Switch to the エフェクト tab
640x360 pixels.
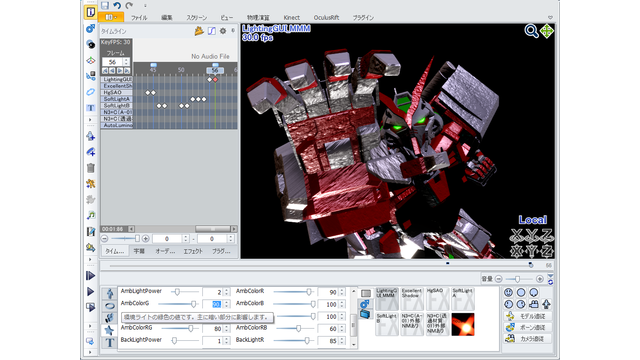point(193,251)
